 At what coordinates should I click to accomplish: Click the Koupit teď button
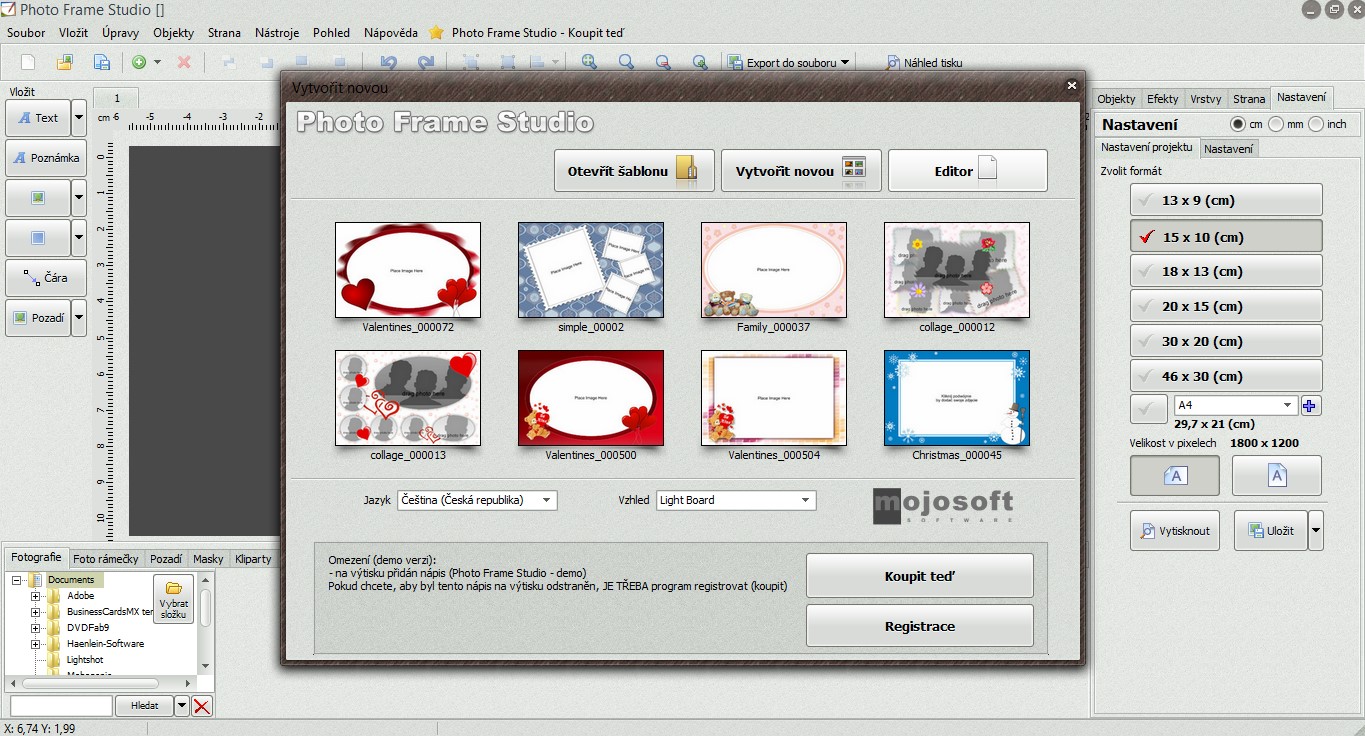(920, 576)
